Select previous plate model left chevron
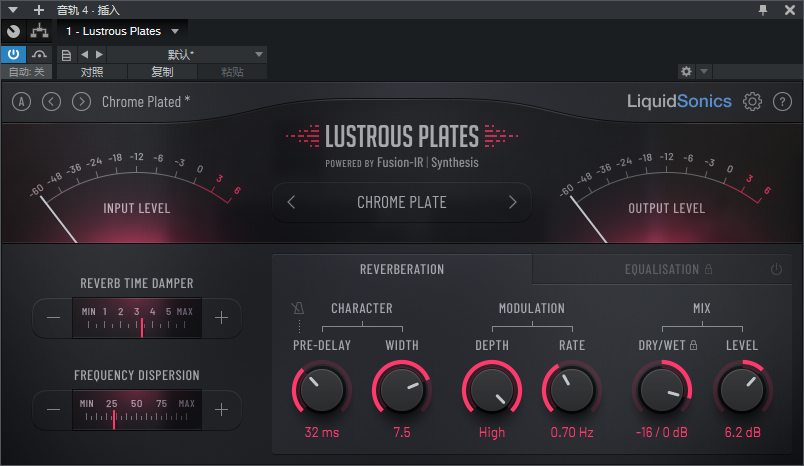The image size is (804, 466). [x=291, y=202]
